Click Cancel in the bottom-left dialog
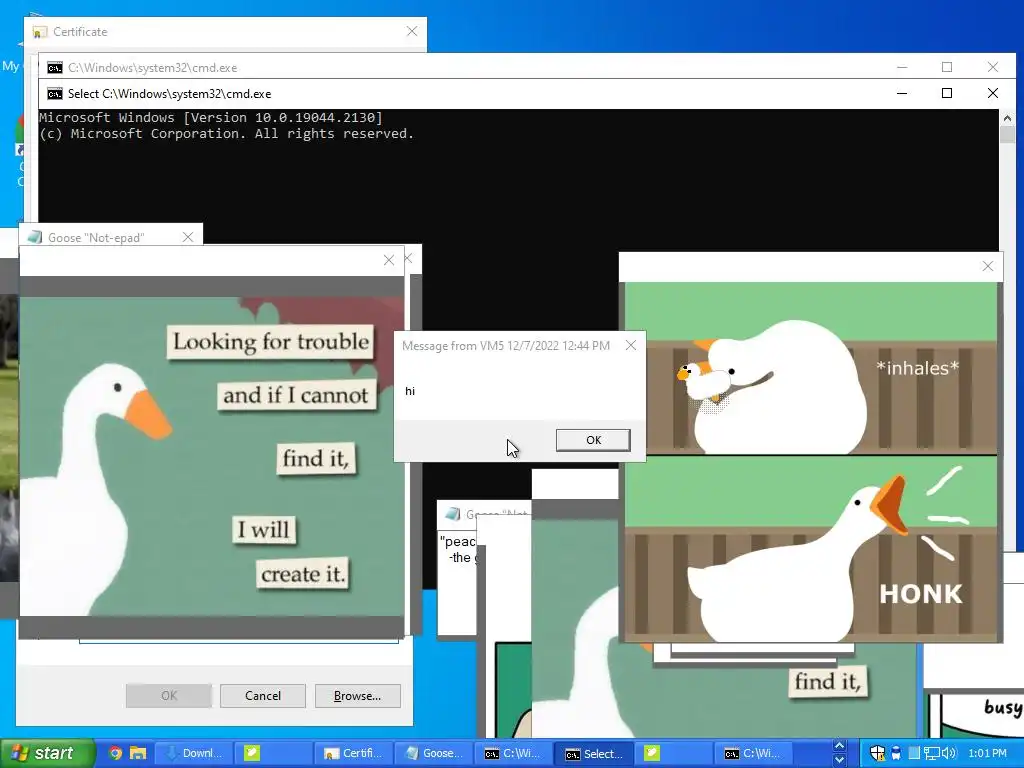Screen dimensions: 1024x768 tap(263, 696)
